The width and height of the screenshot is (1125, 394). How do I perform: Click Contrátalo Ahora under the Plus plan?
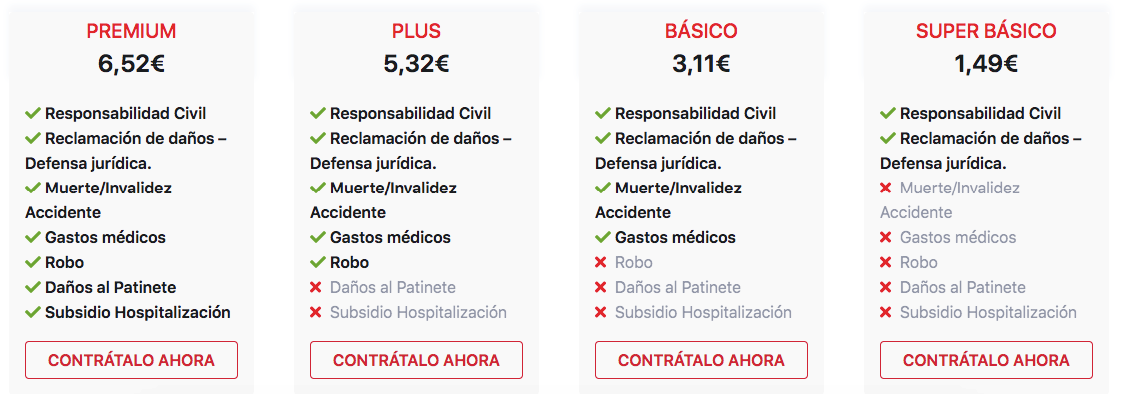(416, 360)
